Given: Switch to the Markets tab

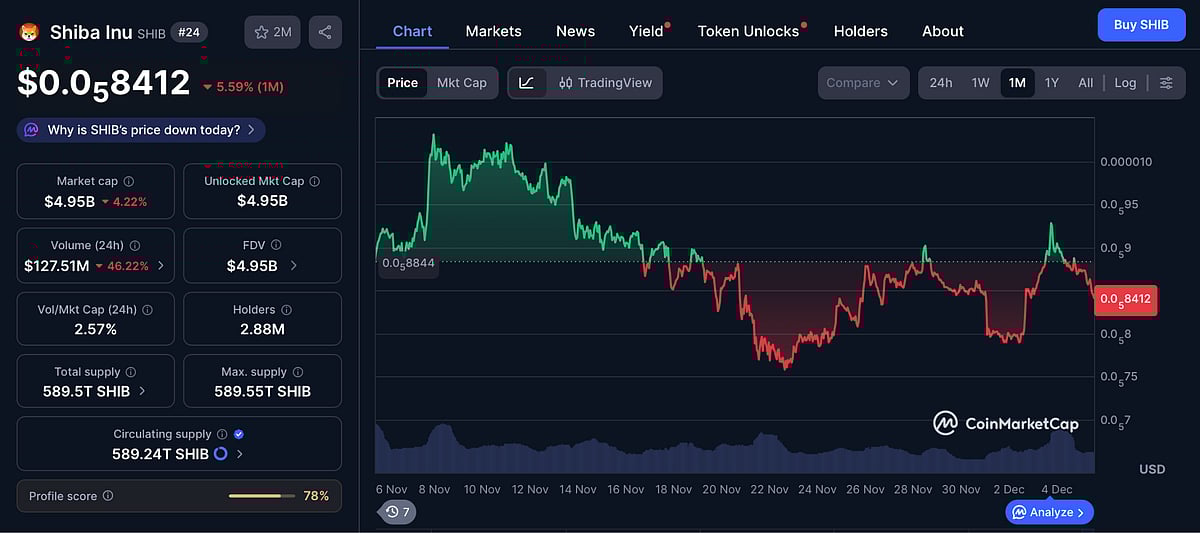Looking at the screenshot, I should 493,31.
